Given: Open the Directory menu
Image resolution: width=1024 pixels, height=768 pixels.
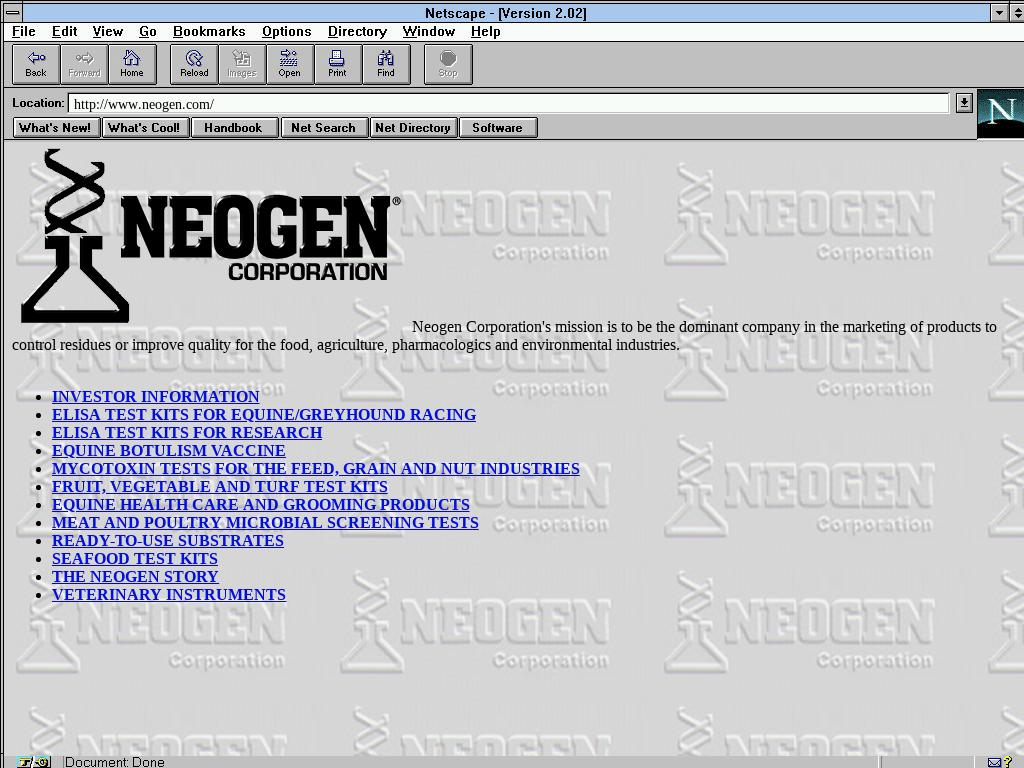Looking at the screenshot, I should pos(357,32).
